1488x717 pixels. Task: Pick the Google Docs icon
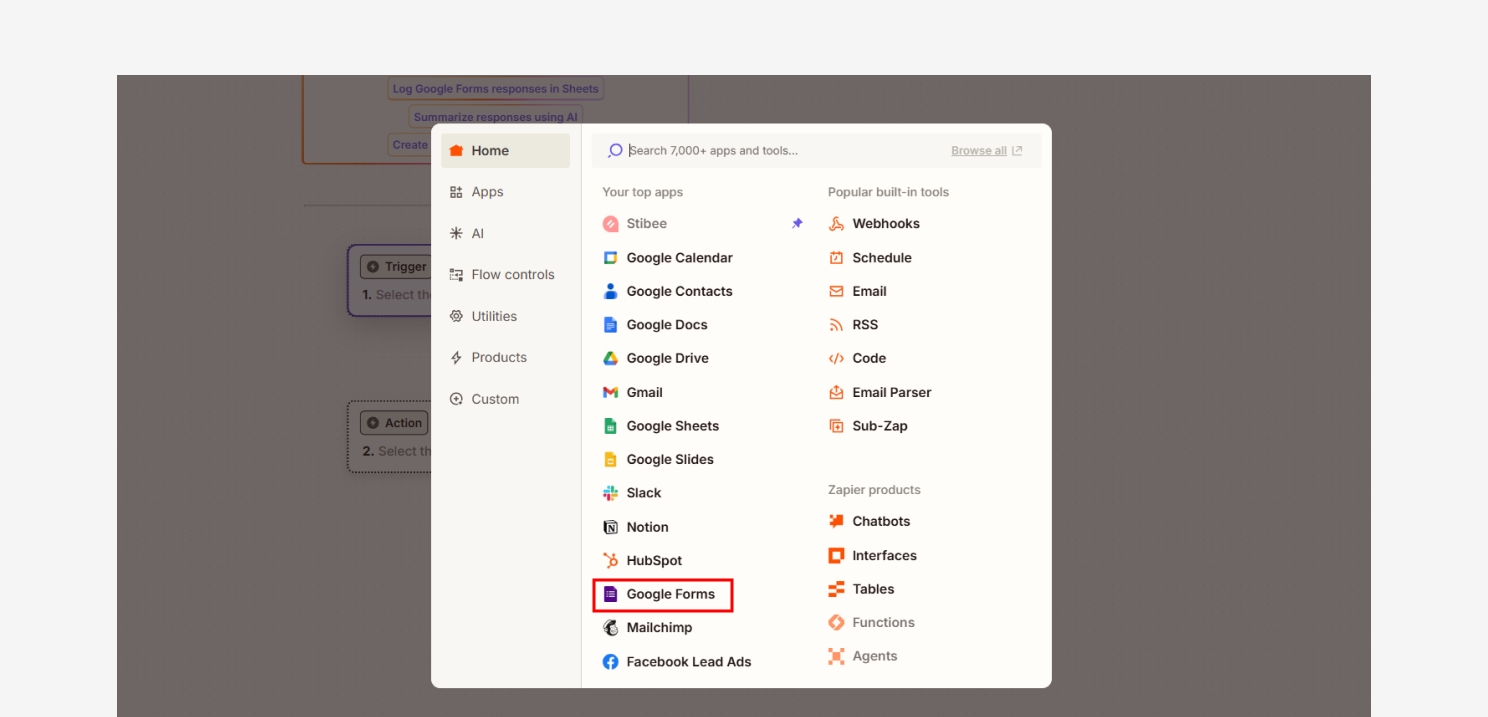pos(611,325)
